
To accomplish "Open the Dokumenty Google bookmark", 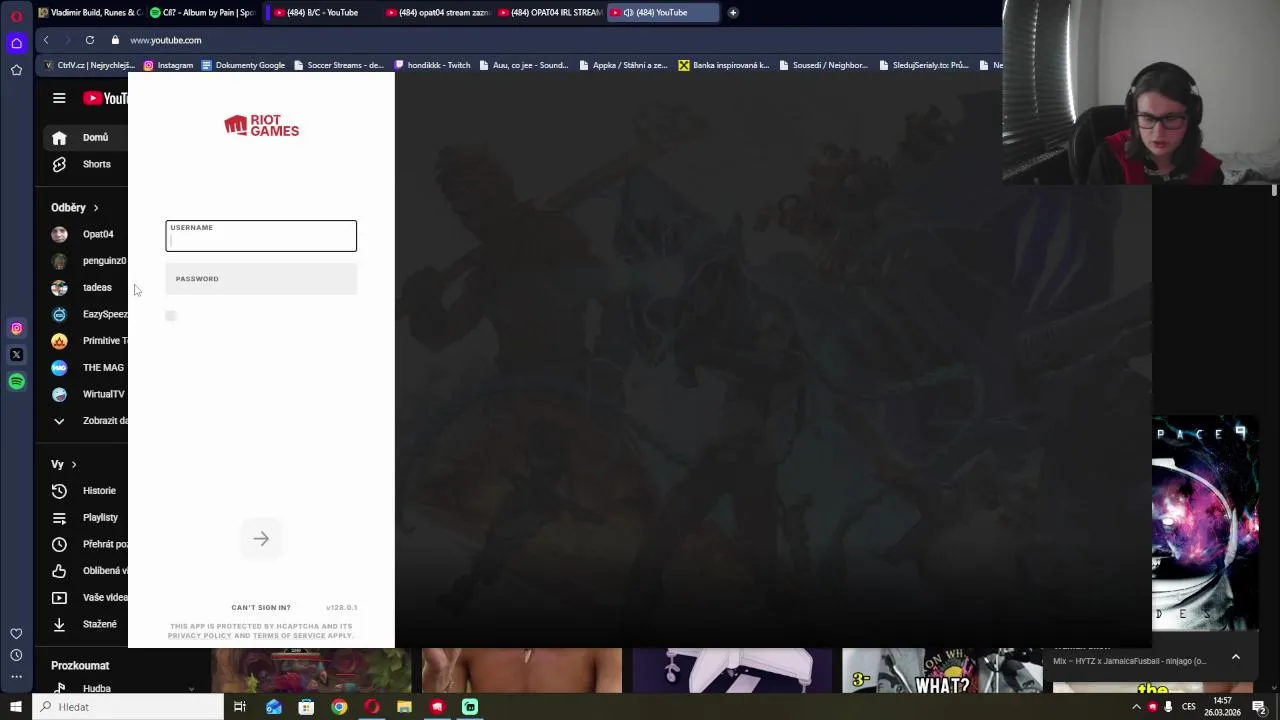I will coord(243,65).
